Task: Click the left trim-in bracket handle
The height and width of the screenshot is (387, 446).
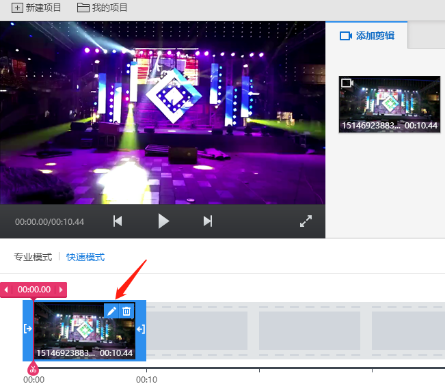Action: [28, 329]
